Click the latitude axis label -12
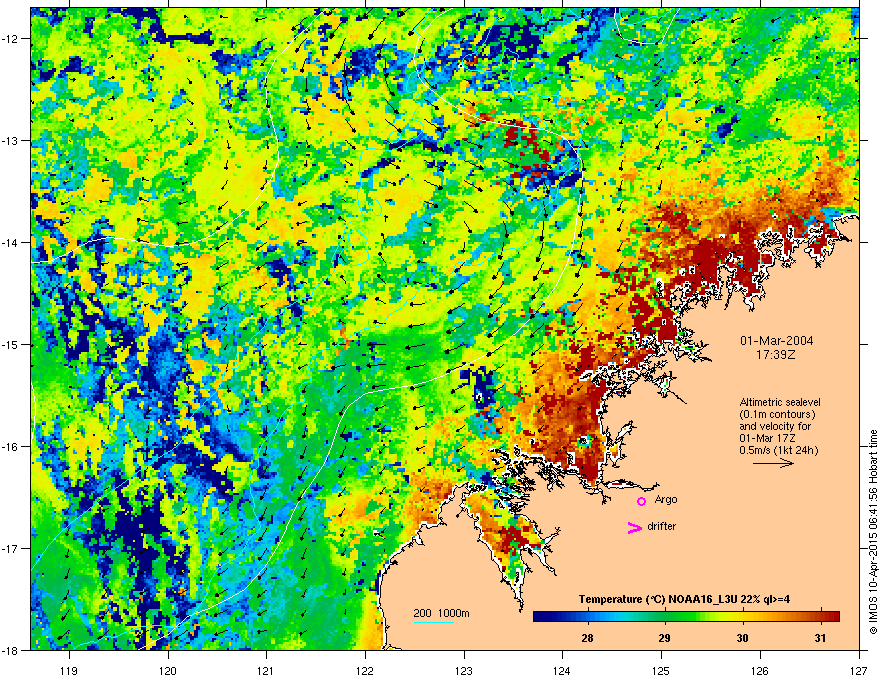Viewport: 880px width, 680px height. coord(11,39)
